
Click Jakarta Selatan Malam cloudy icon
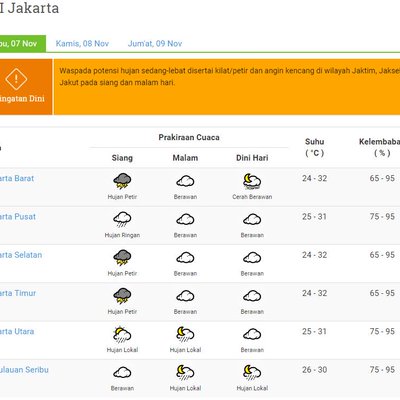point(185,258)
